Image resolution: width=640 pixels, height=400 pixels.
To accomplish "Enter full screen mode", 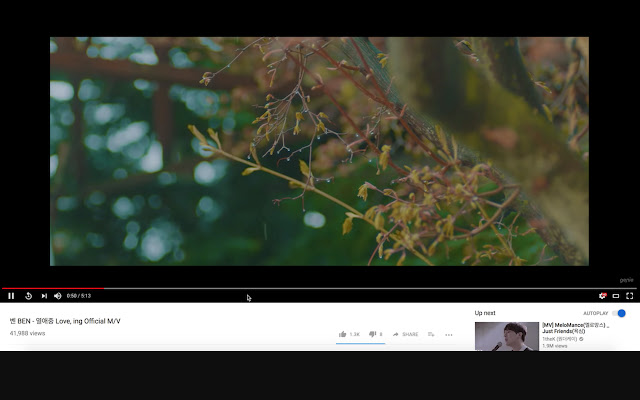I will pos(629,296).
